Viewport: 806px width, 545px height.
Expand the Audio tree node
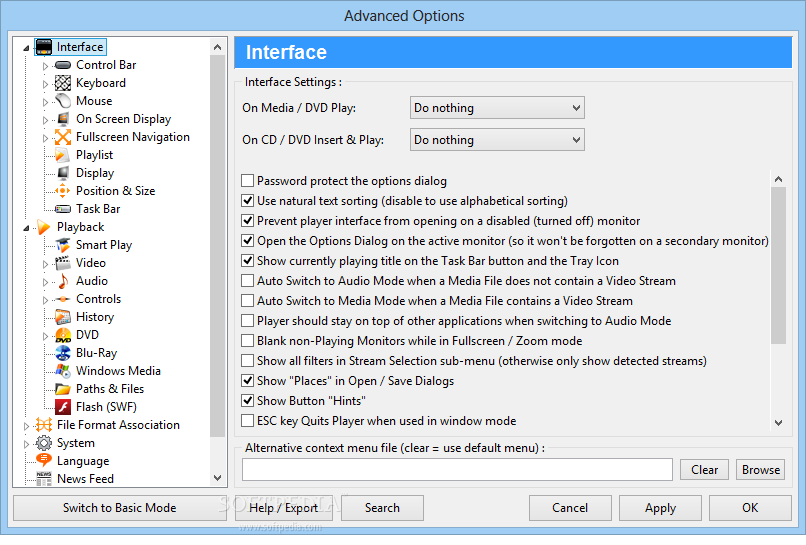[x=45, y=282]
